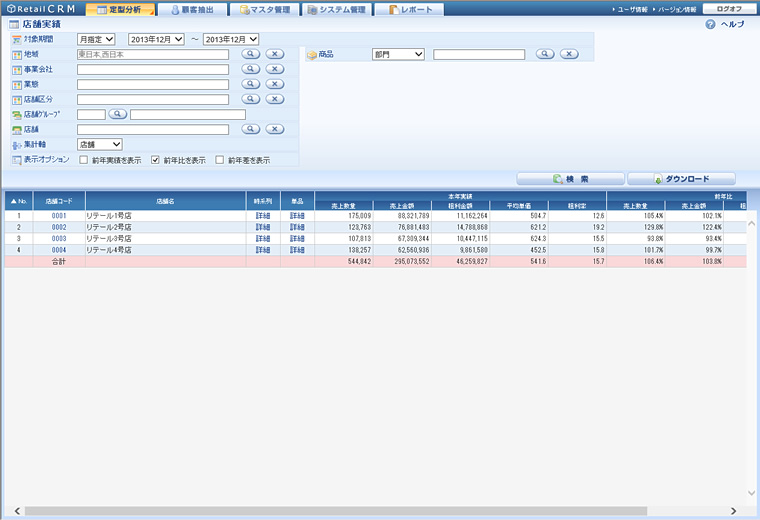760x520 pixels.
Task: Clear the 業態 field with X button
Action: [x=275, y=84]
